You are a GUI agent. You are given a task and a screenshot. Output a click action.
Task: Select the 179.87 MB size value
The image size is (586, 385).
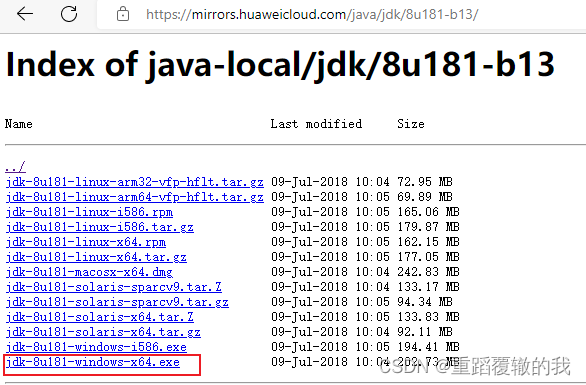click(428, 227)
